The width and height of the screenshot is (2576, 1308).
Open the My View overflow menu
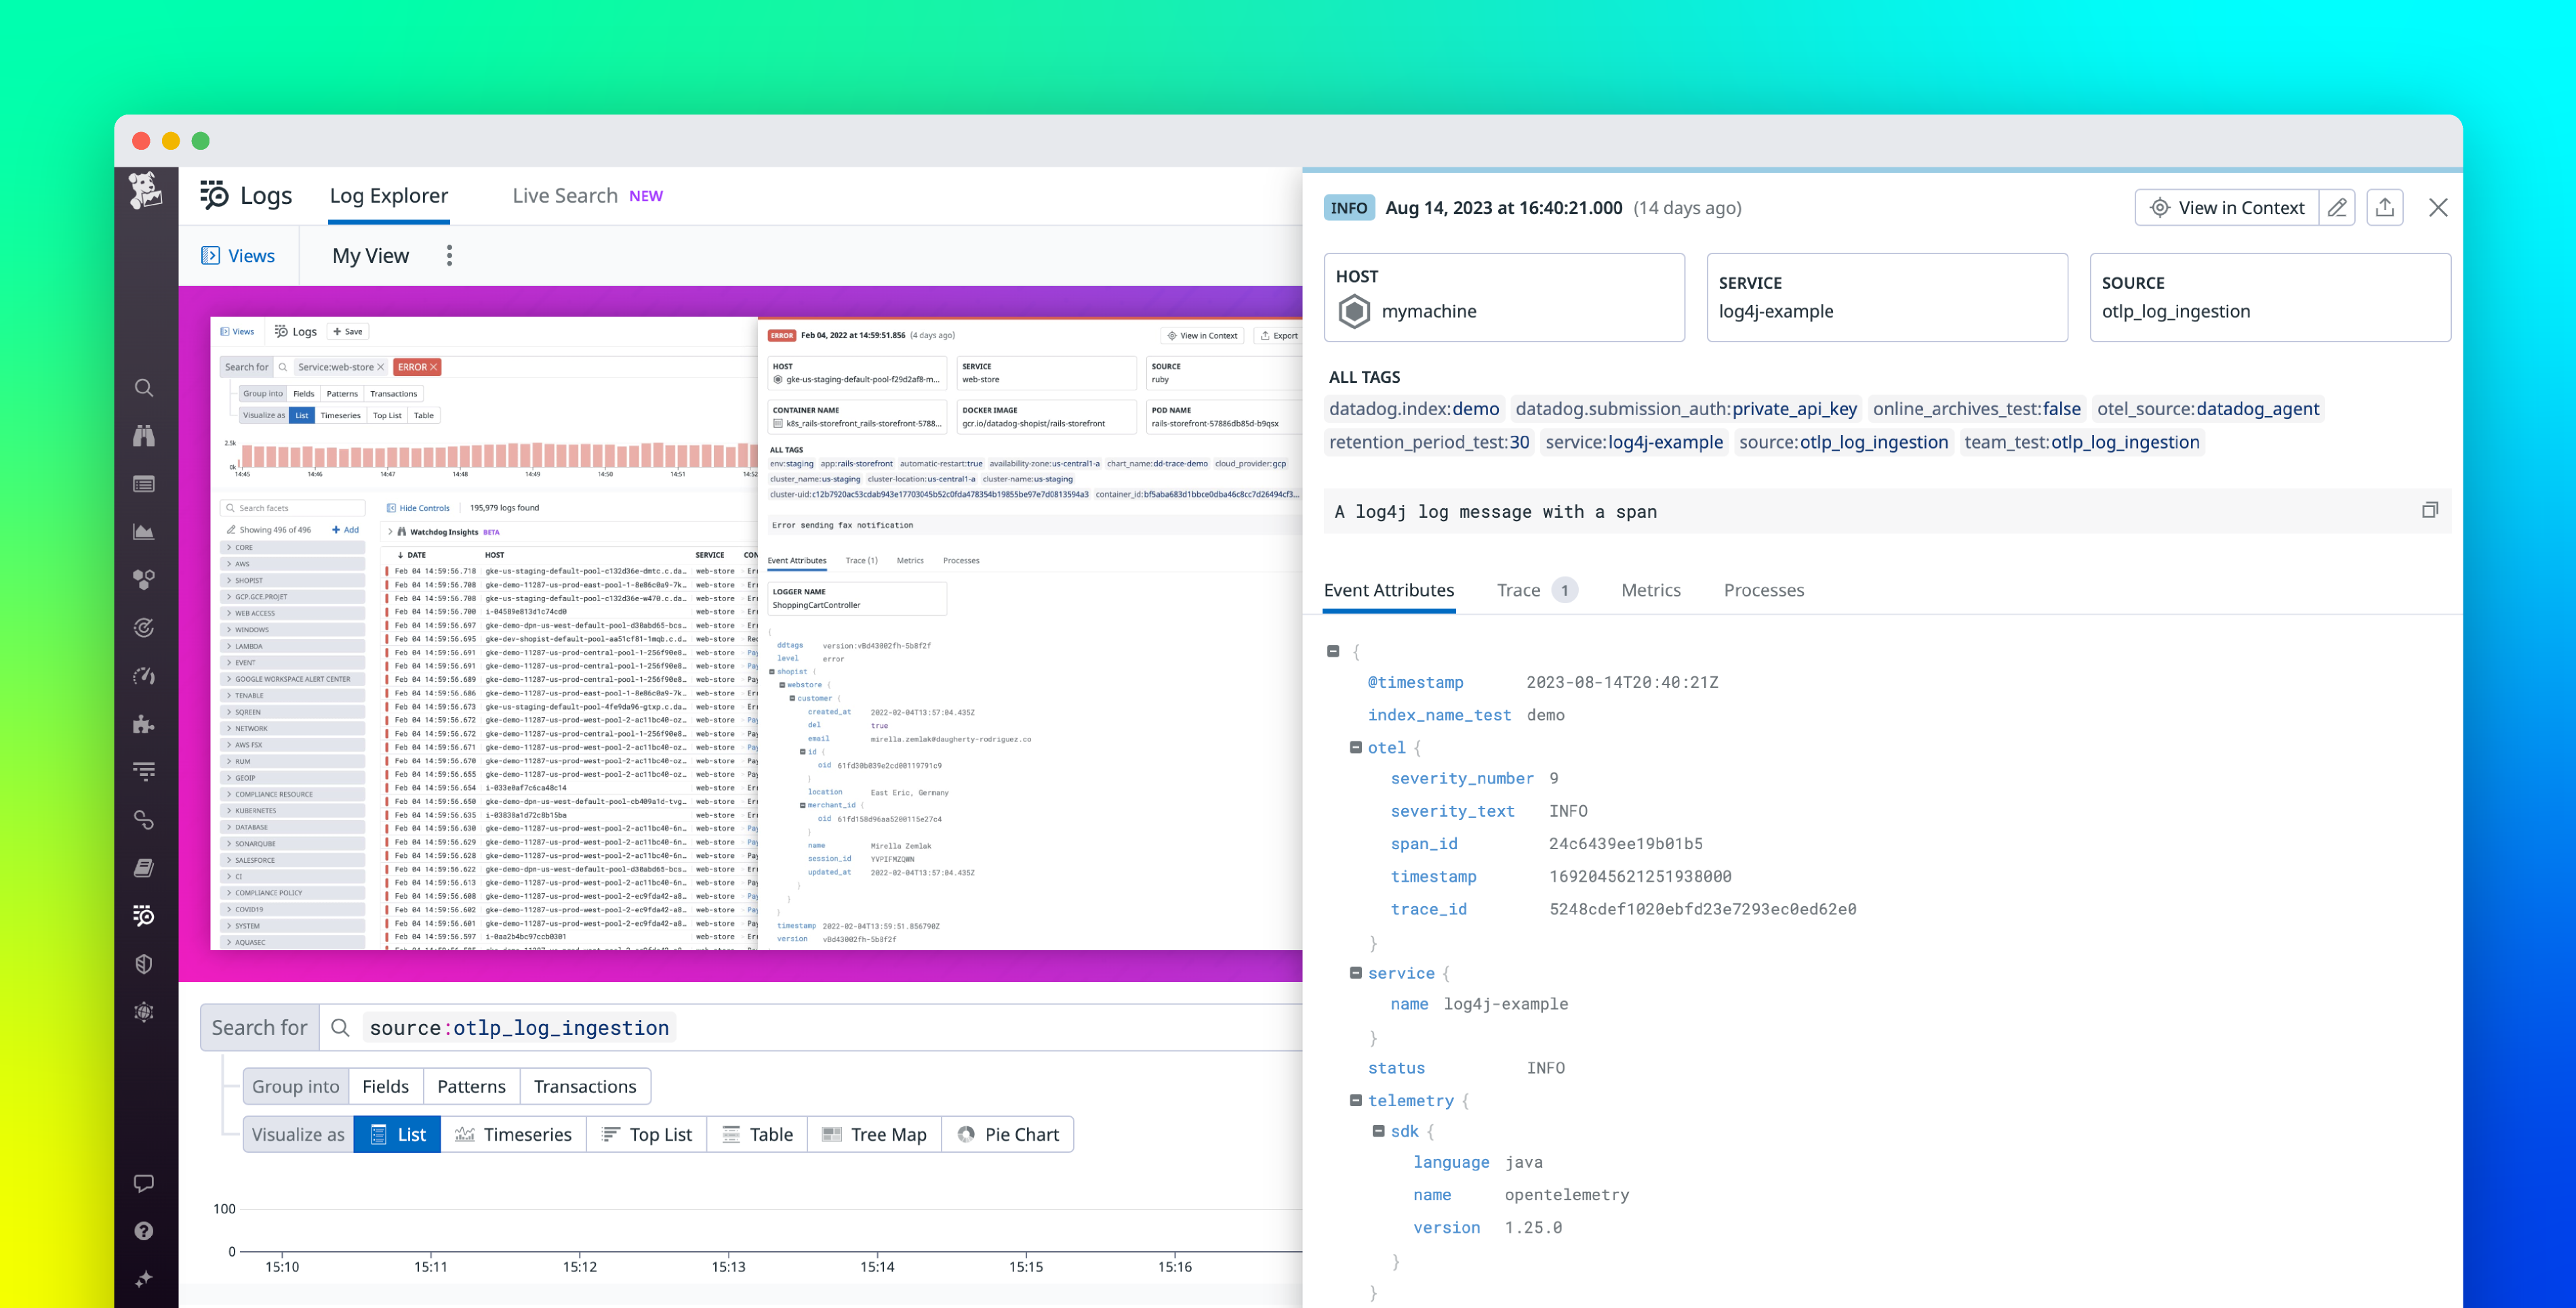click(x=449, y=255)
